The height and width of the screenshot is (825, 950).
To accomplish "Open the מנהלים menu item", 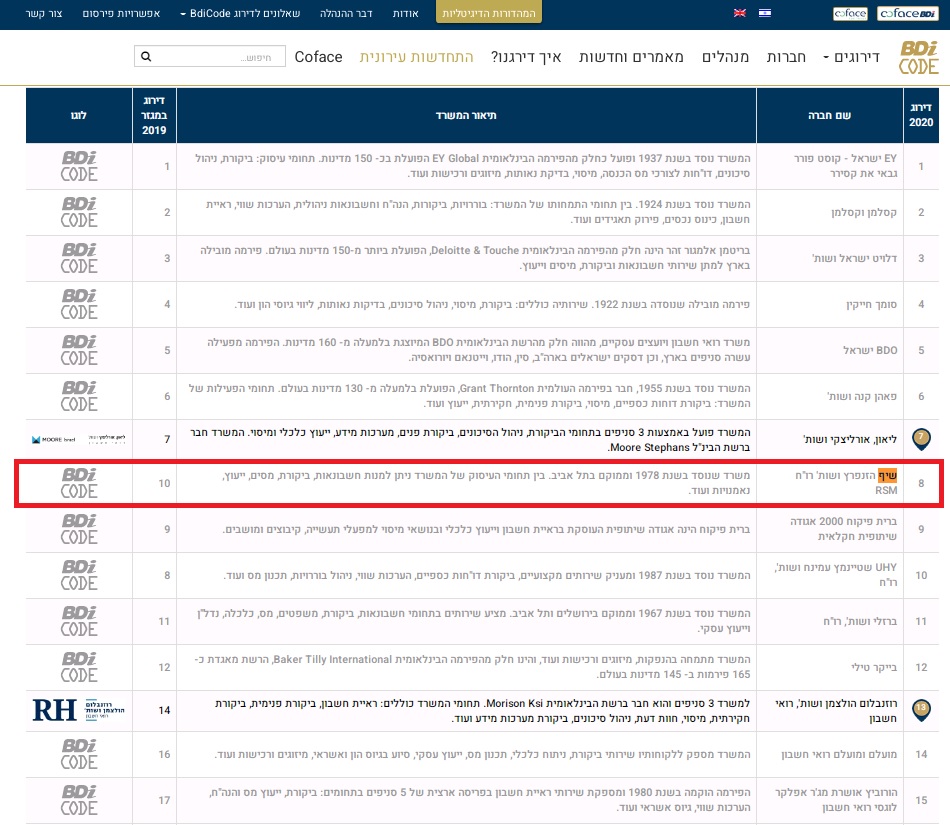I will 727,57.
